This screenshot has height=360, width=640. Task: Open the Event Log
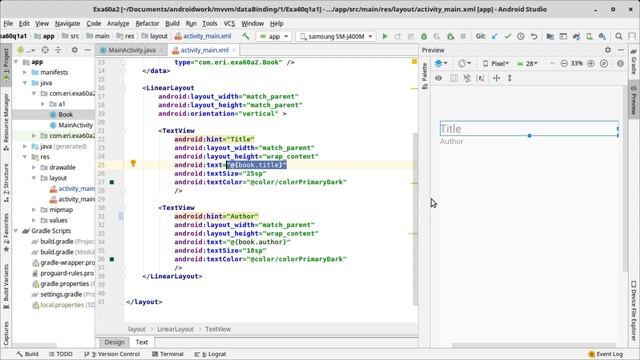coord(606,354)
